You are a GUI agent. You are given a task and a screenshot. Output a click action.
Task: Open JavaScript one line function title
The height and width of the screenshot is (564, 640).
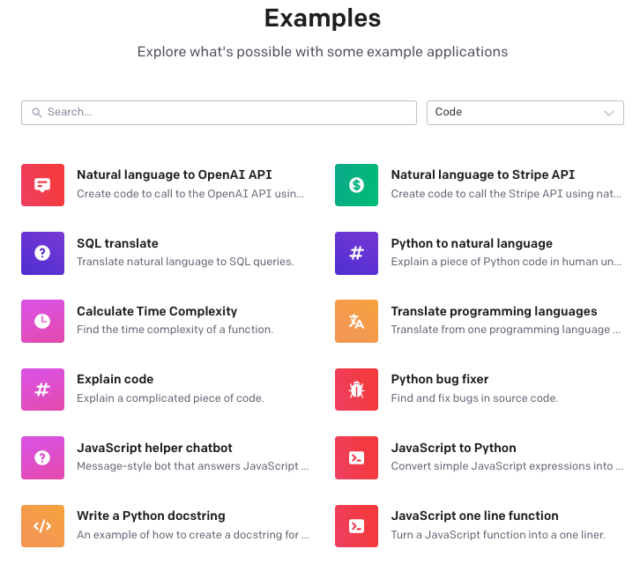click(x=474, y=516)
